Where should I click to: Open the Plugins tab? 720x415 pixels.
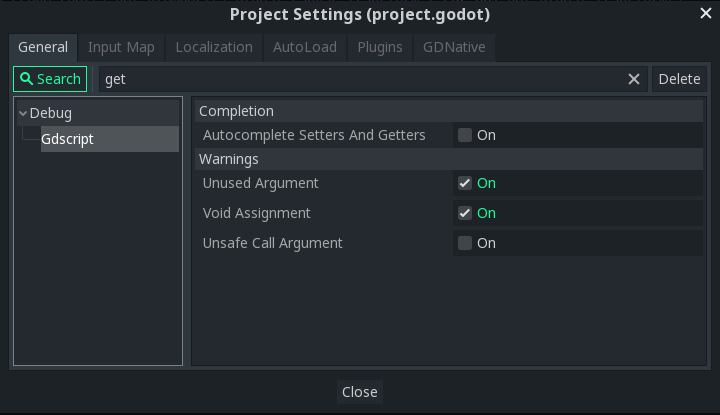pos(380,47)
